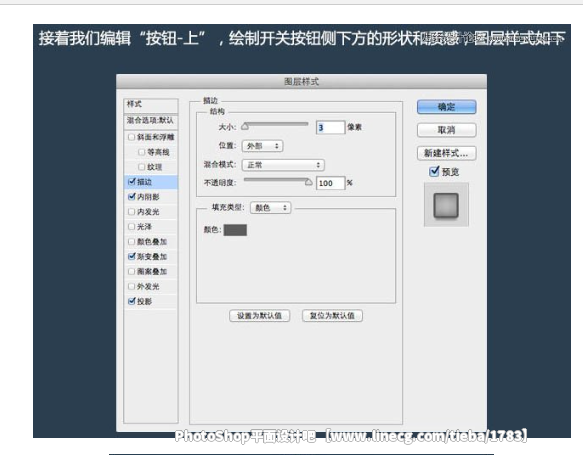
Task: Select the 投影 style row label
Action: pyautogui.click(x=145, y=301)
